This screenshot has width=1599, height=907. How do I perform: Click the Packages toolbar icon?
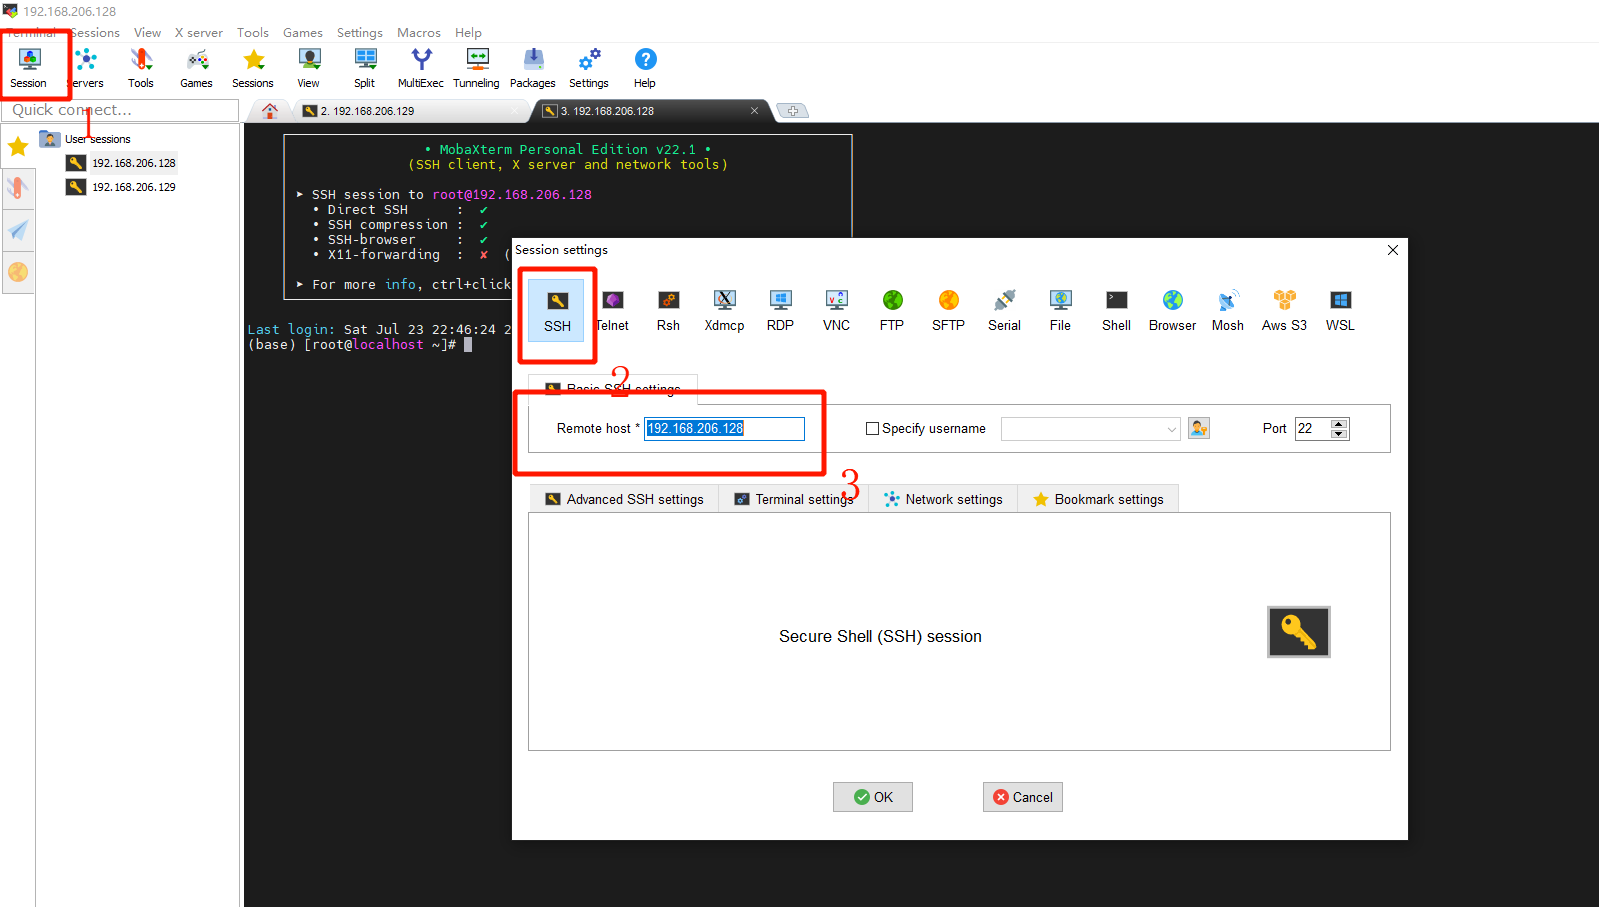point(533,68)
